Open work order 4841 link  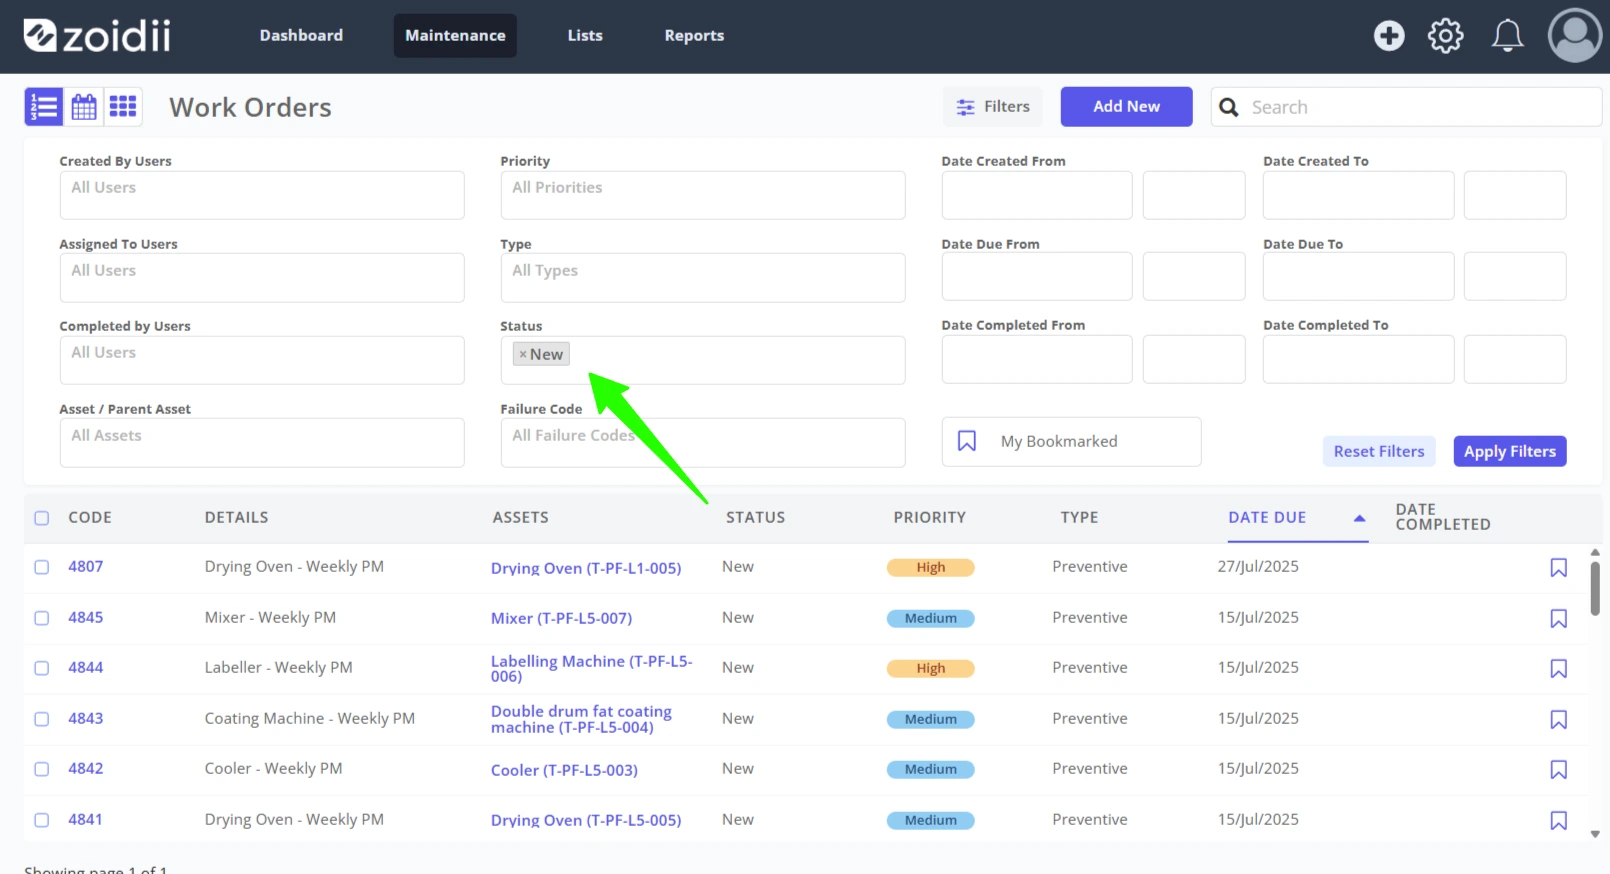pyautogui.click(x=86, y=820)
